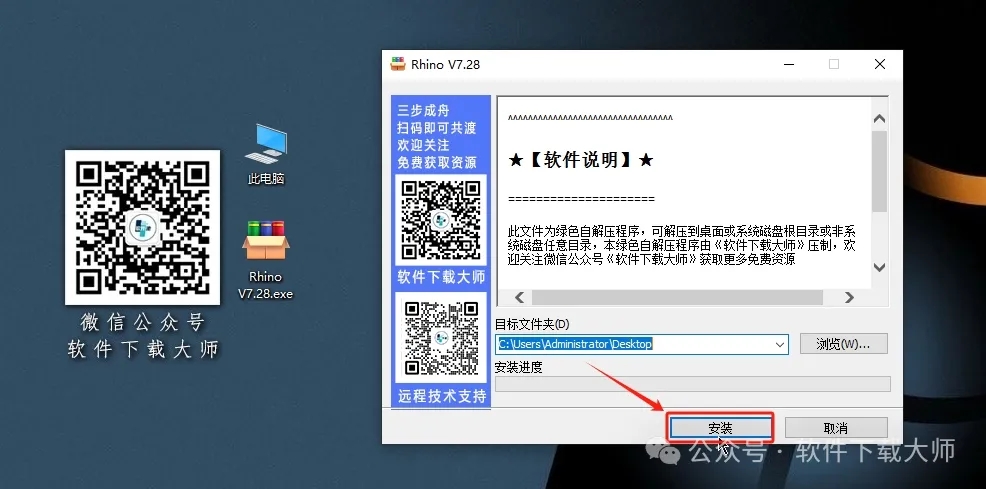Minimize the Rhino V7.28 installer window
Image resolution: width=986 pixels, height=489 pixels.
tap(789, 64)
